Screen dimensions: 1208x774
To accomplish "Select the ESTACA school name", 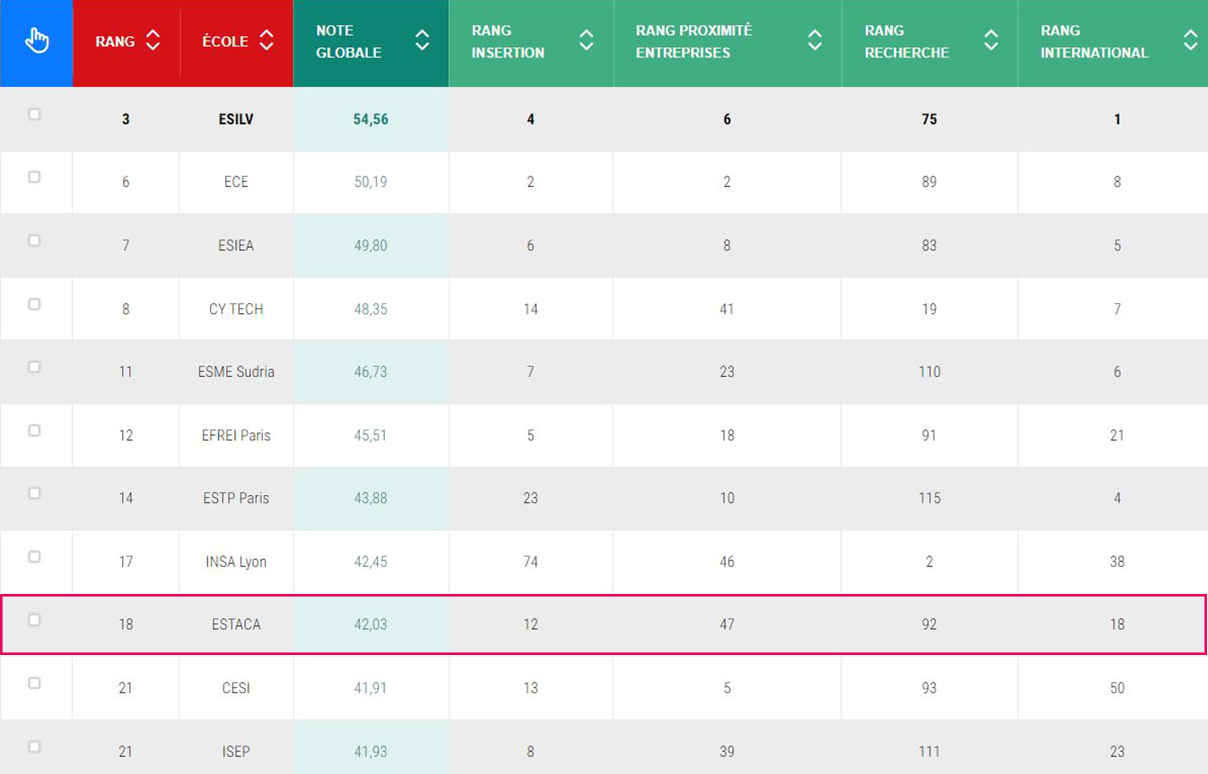I will (x=236, y=624).
